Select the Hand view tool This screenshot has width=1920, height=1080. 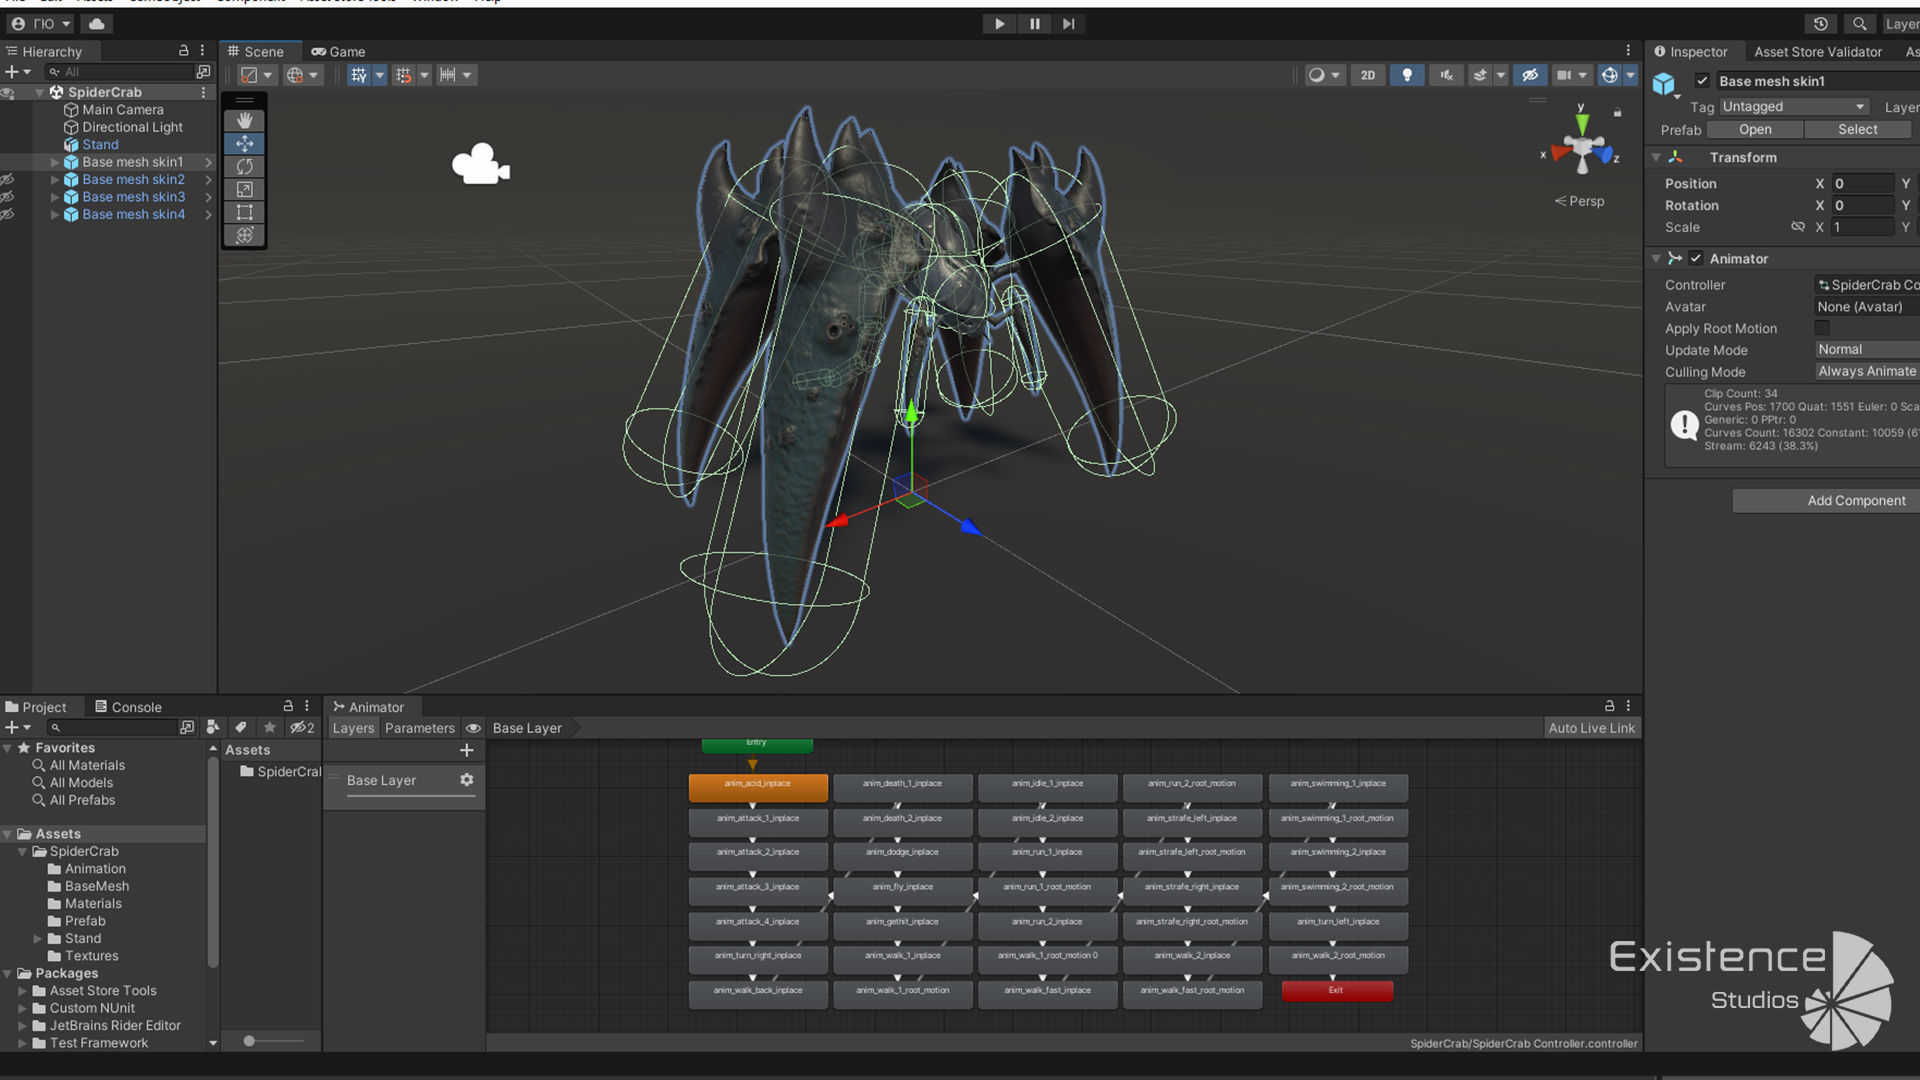pos(244,120)
